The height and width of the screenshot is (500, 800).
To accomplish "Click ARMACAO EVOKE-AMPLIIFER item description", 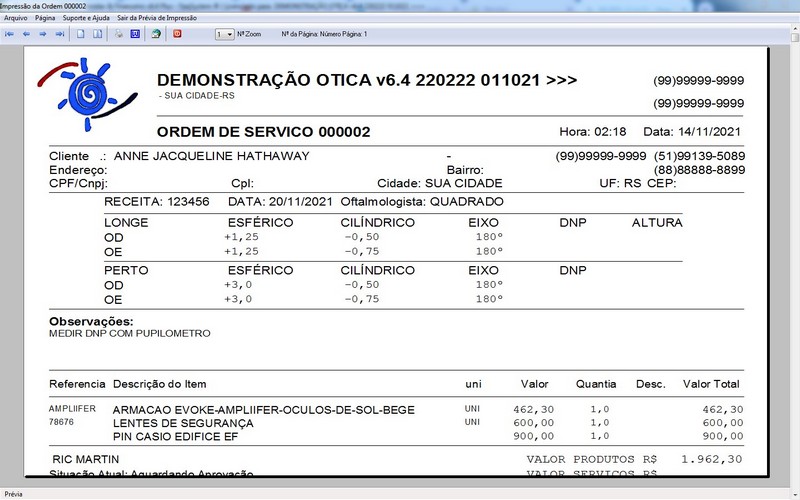I will pyautogui.click(x=263, y=410).
